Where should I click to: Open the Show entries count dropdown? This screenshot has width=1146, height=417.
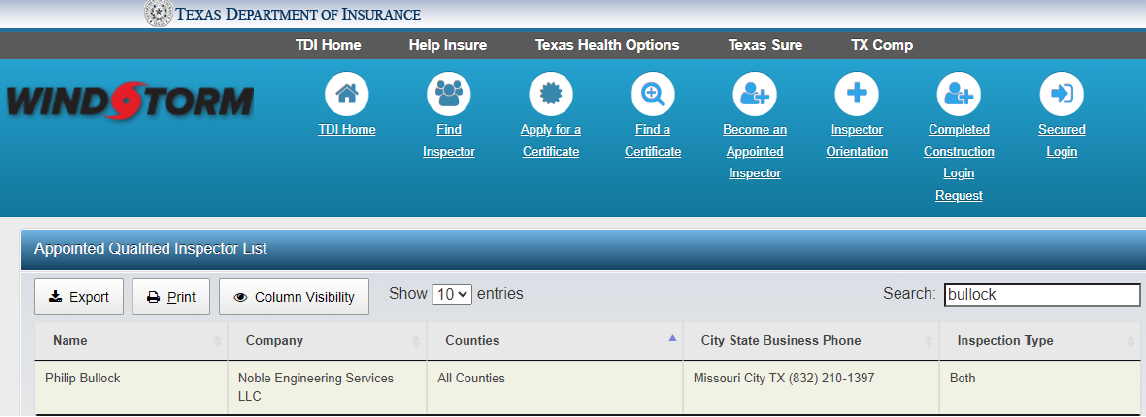(x=452, y=295)
